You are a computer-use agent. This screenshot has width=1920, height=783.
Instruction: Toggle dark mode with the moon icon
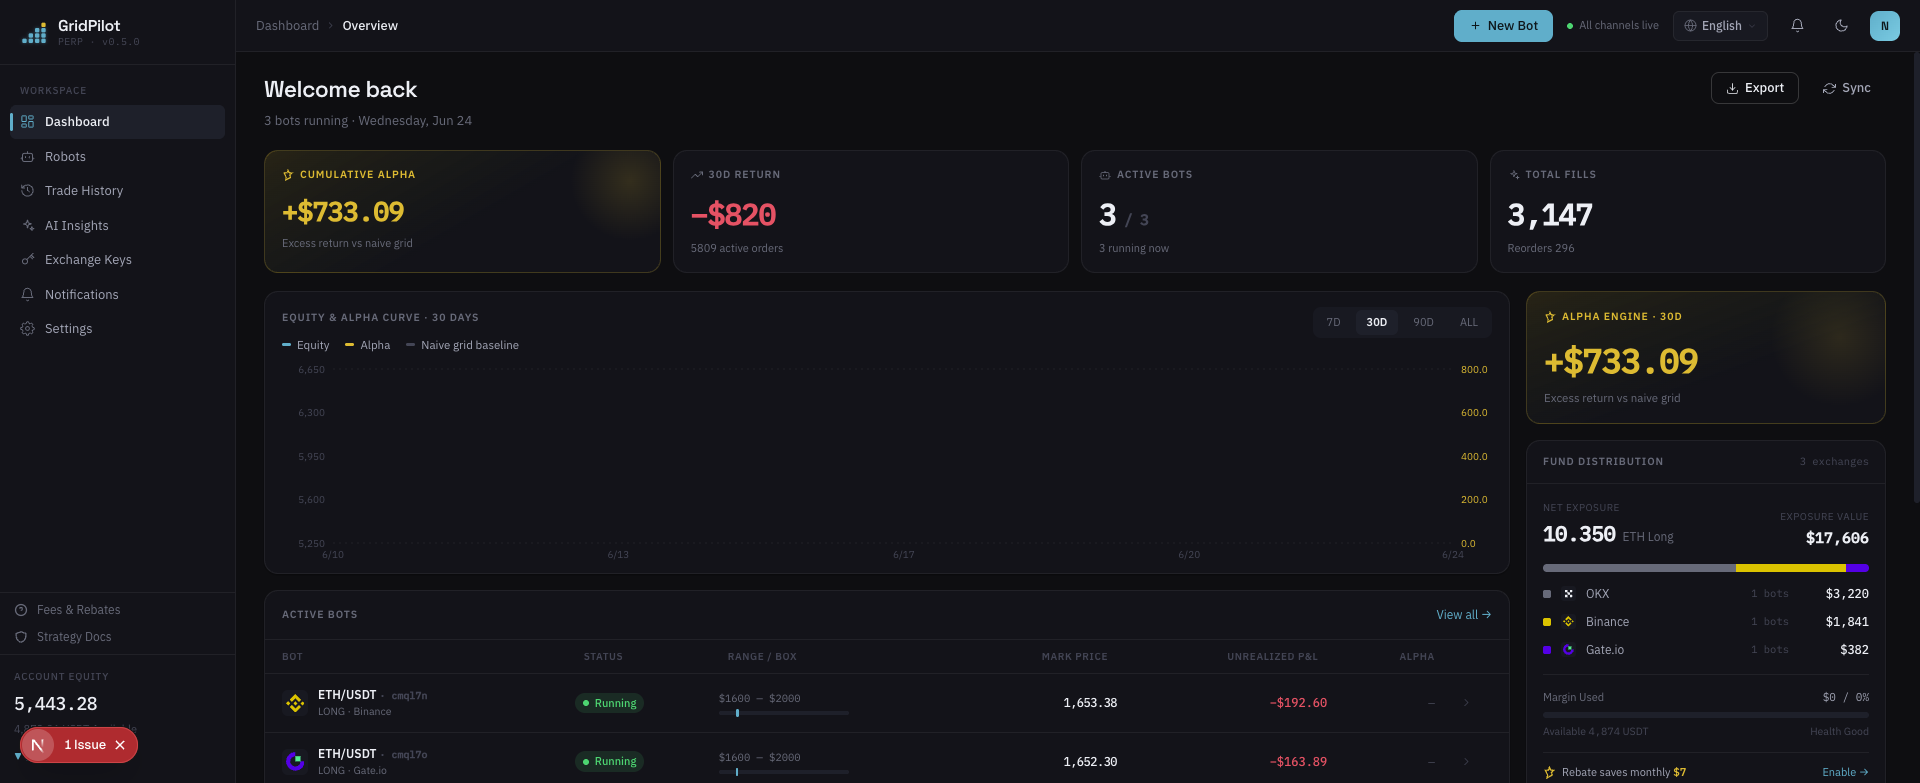tap(1841, 26)
